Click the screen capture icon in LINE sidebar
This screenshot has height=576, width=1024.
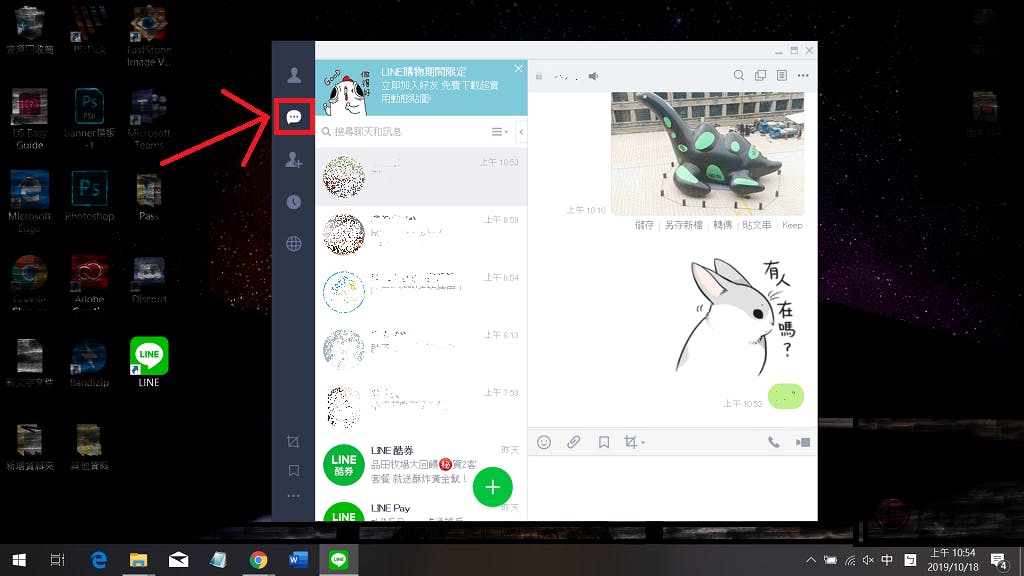click(x=293, y=442)
